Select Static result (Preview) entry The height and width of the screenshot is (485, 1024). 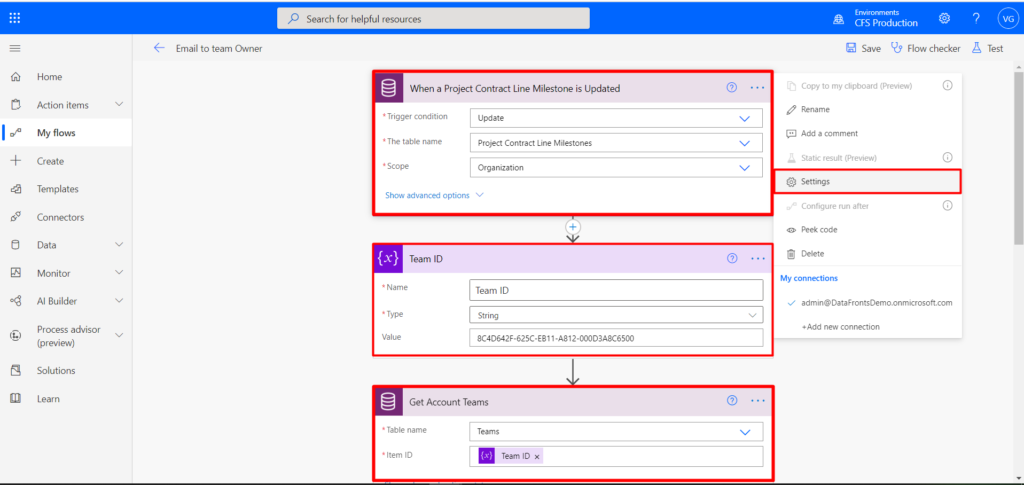click(839, 157)
